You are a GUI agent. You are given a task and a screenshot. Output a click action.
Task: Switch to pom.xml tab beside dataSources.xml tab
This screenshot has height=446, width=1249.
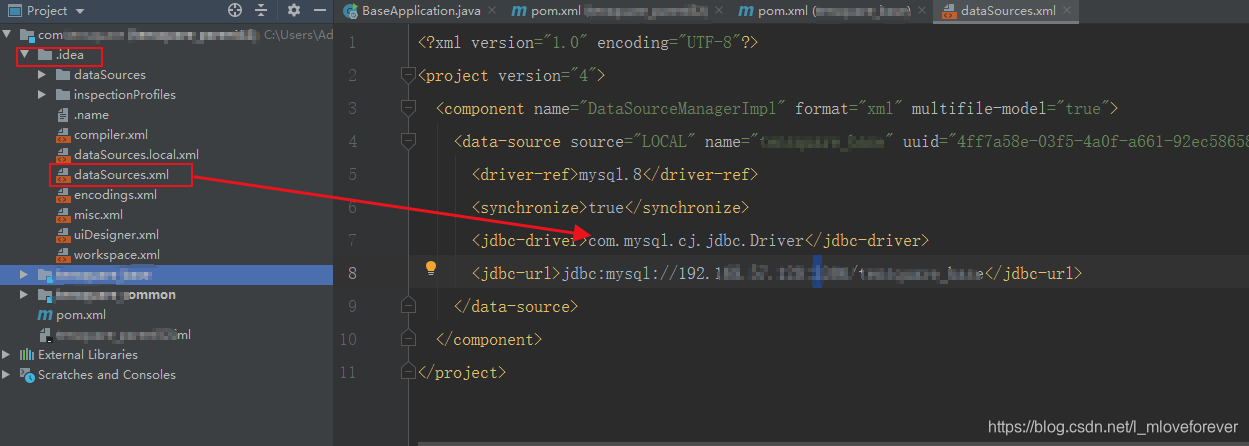pos(832,11)
